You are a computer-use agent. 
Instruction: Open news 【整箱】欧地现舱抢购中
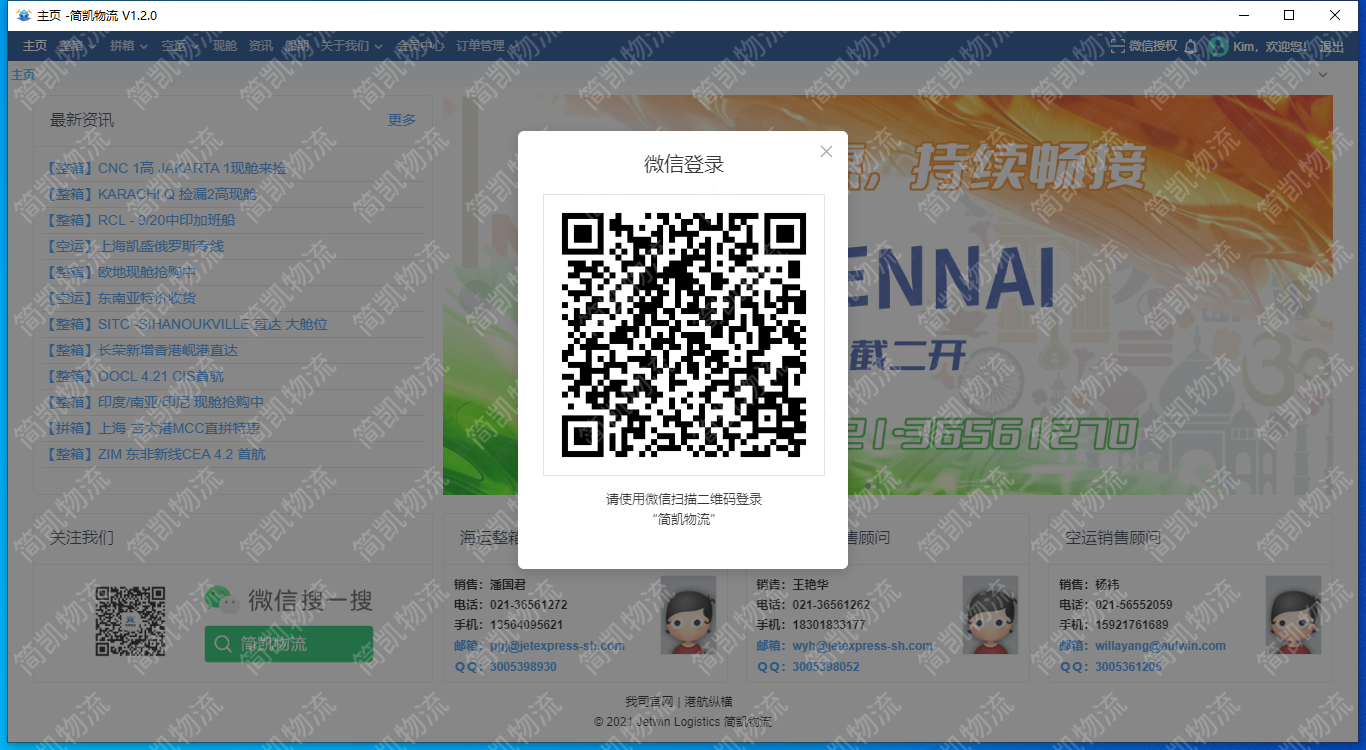[x=121, y=272]
